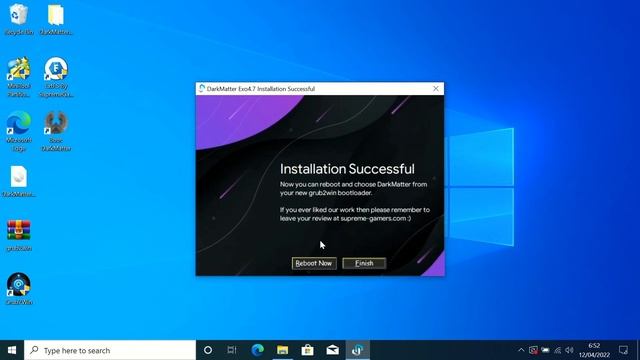Open the clock and date flyout
The image size is (640, 360).
(x=594, y=350)
